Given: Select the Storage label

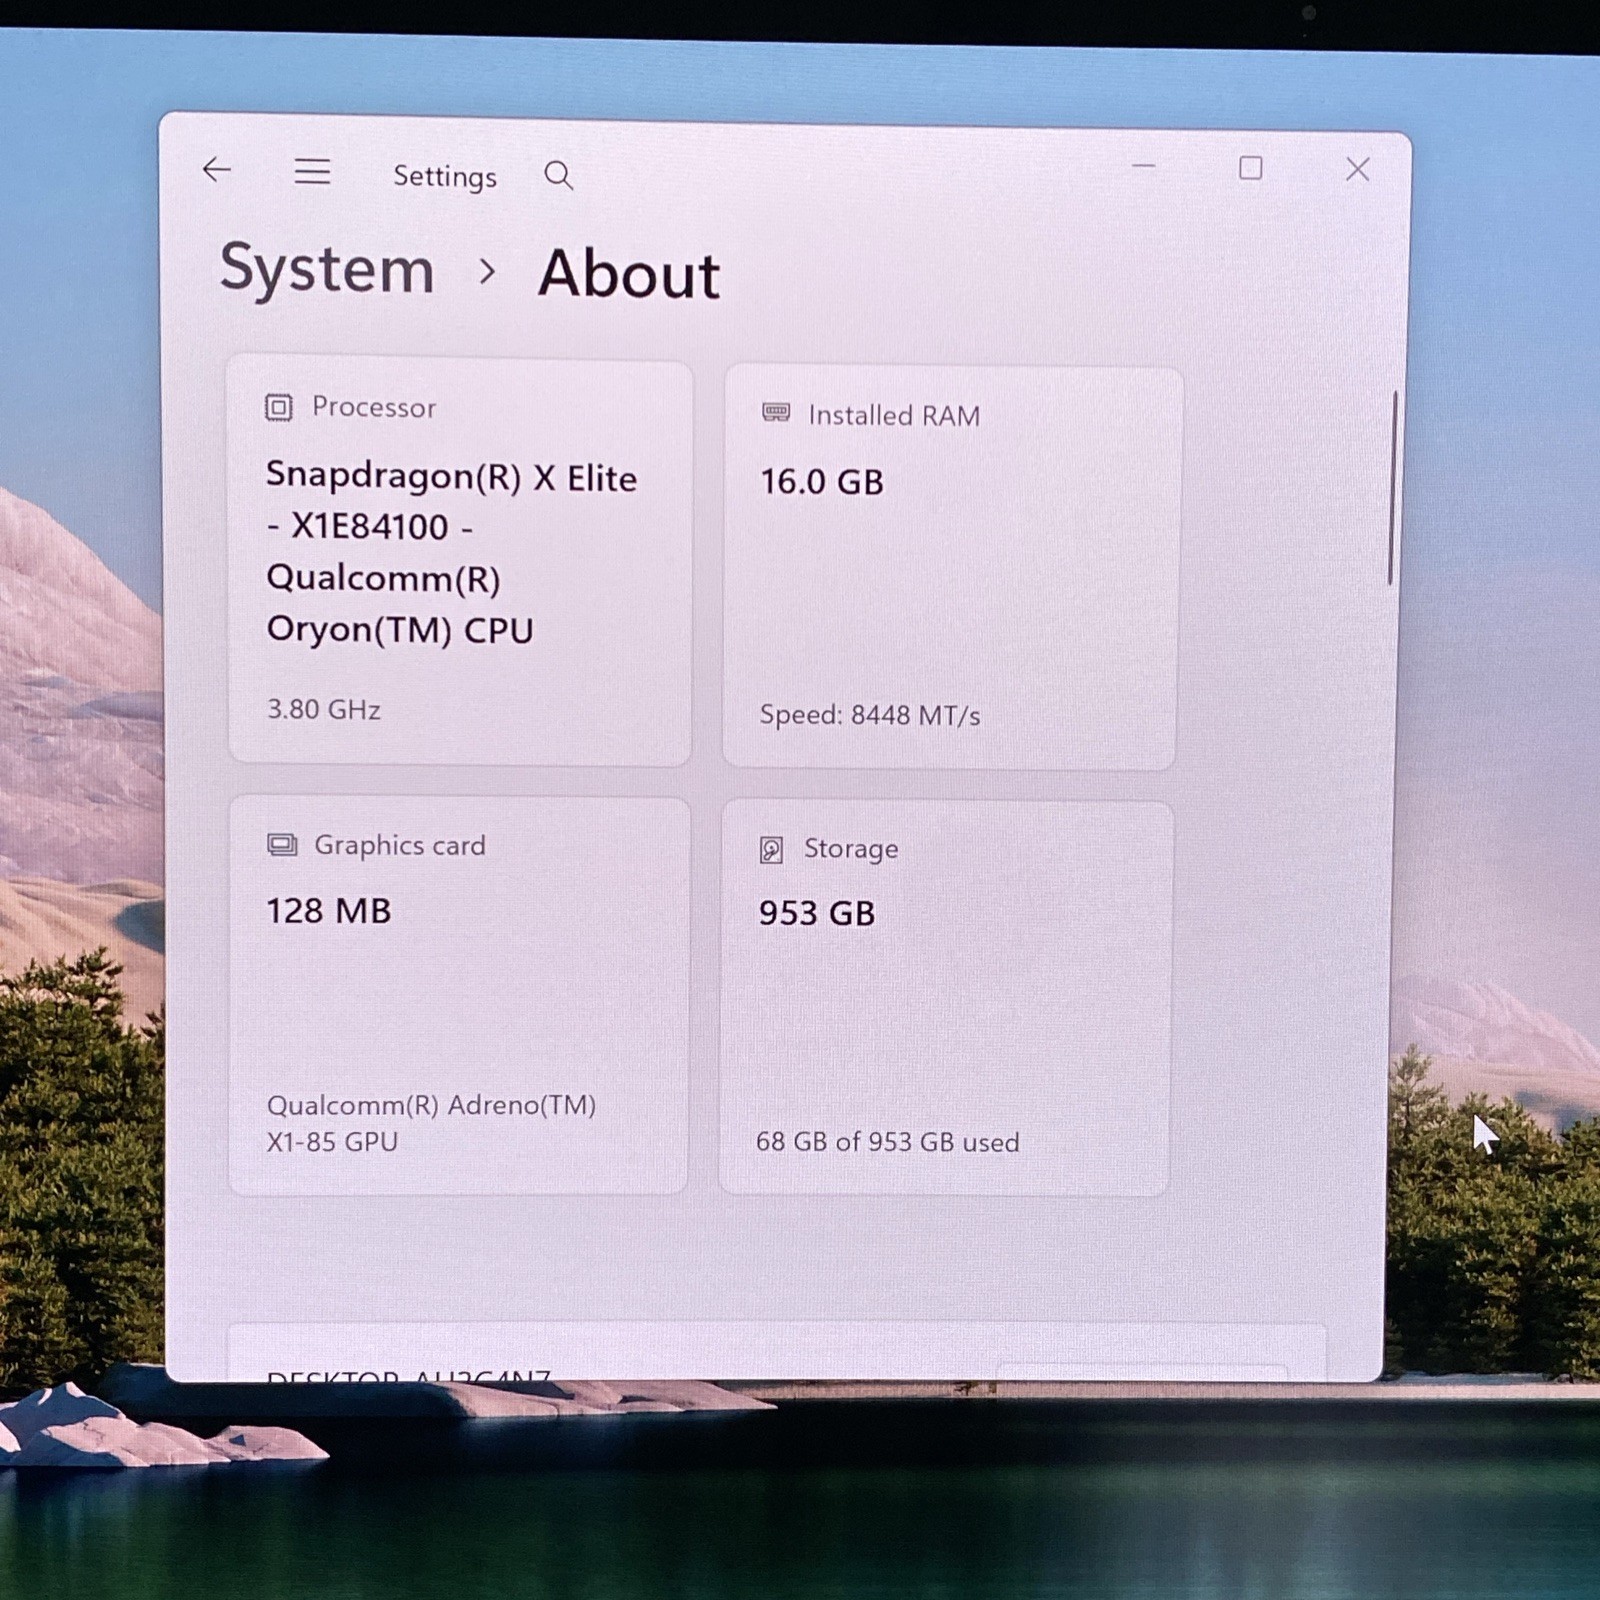Looking at the screenshot, I should [x=851, y=849].
